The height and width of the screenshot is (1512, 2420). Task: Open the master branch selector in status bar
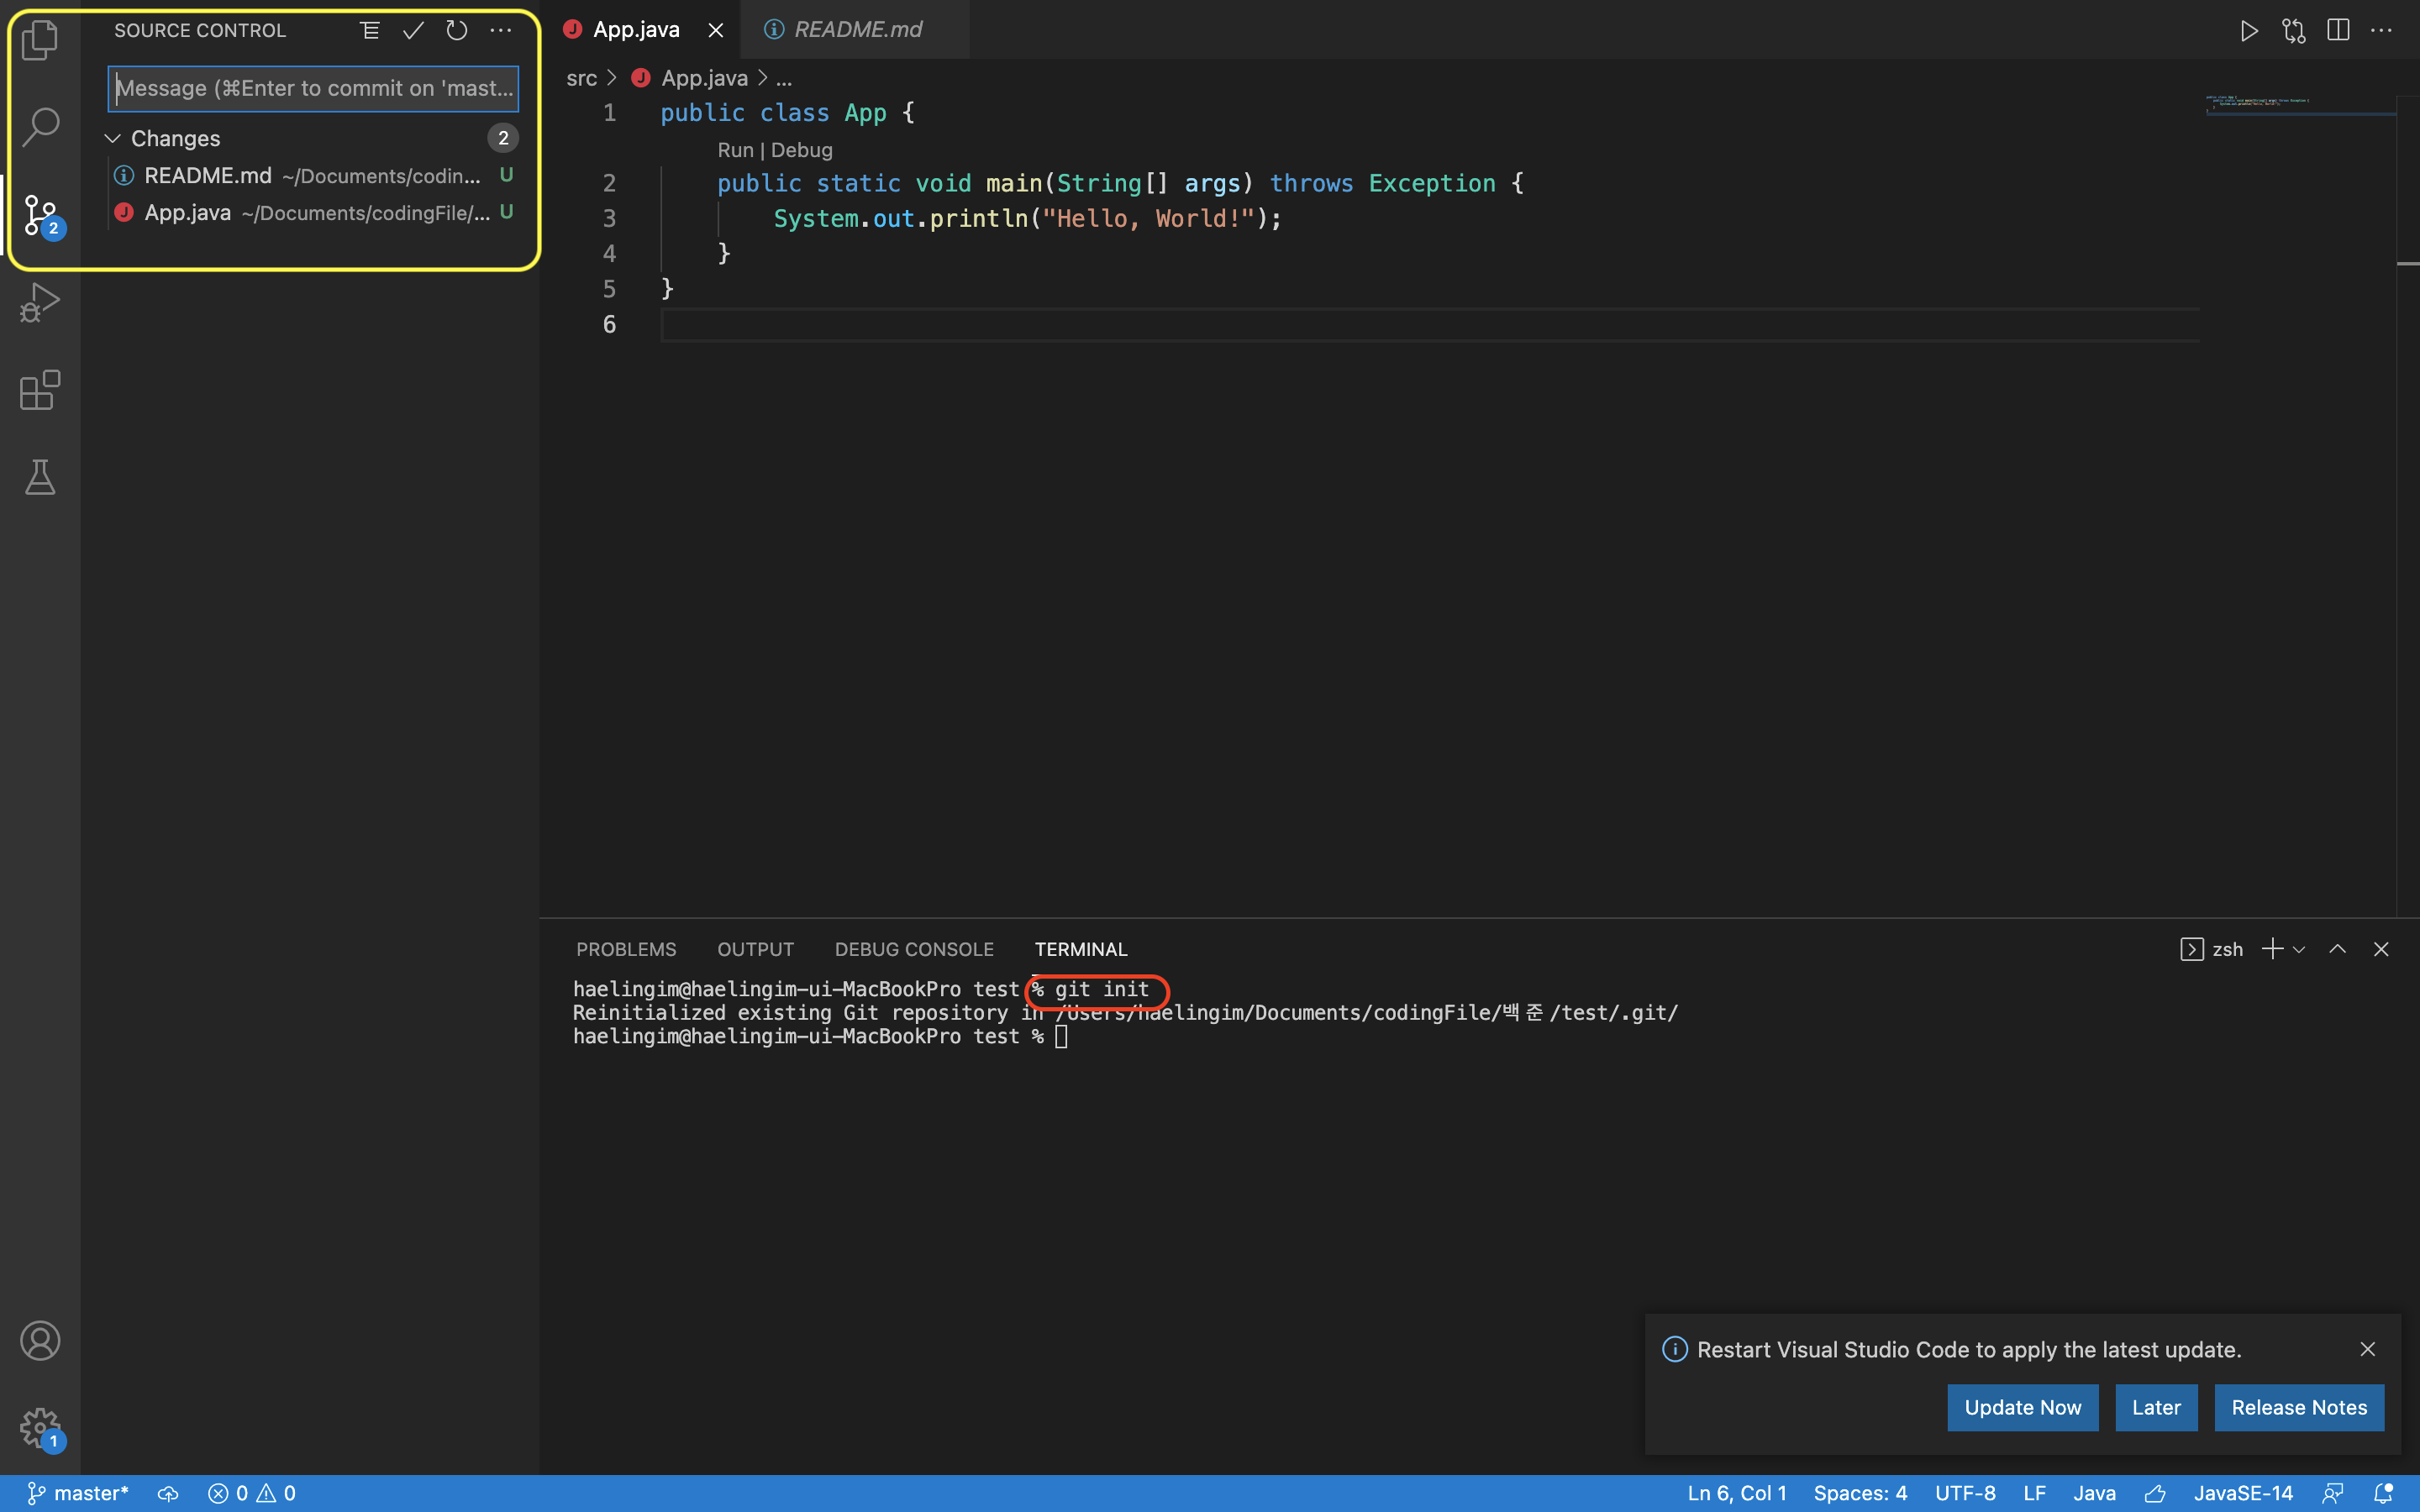(x=78, y=1493)
